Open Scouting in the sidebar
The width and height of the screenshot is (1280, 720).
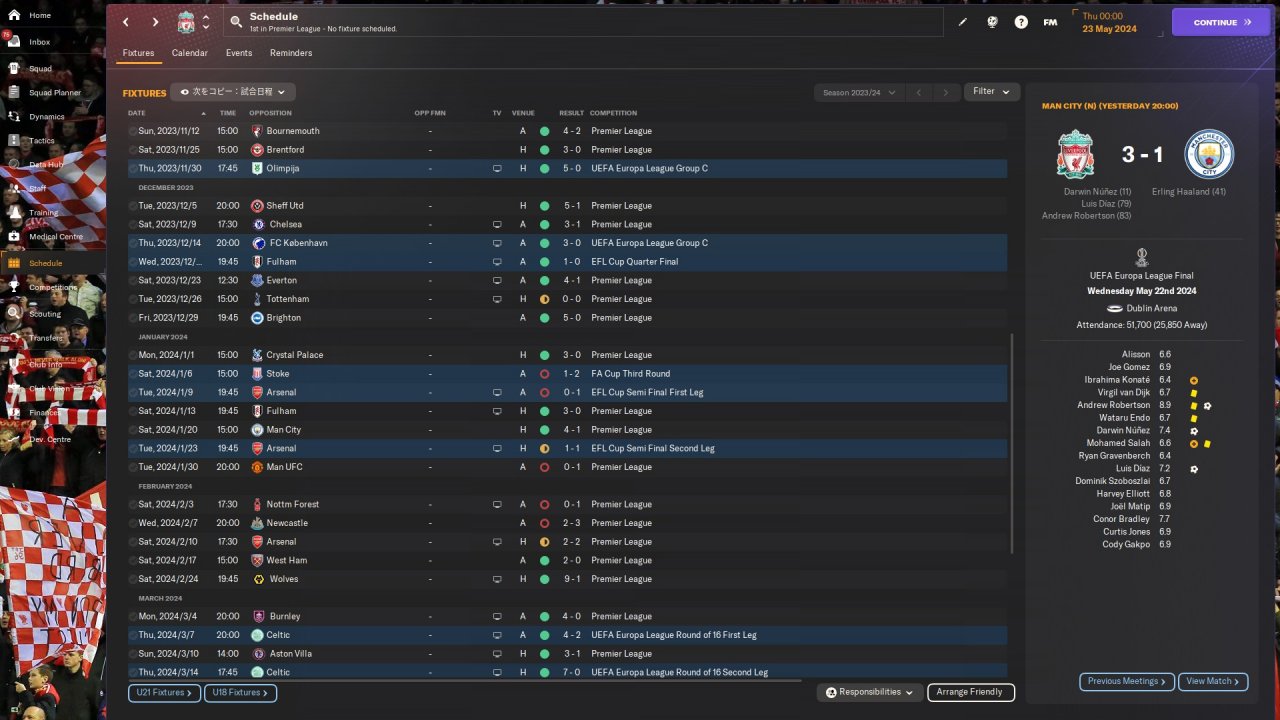(x=45, y=314)
